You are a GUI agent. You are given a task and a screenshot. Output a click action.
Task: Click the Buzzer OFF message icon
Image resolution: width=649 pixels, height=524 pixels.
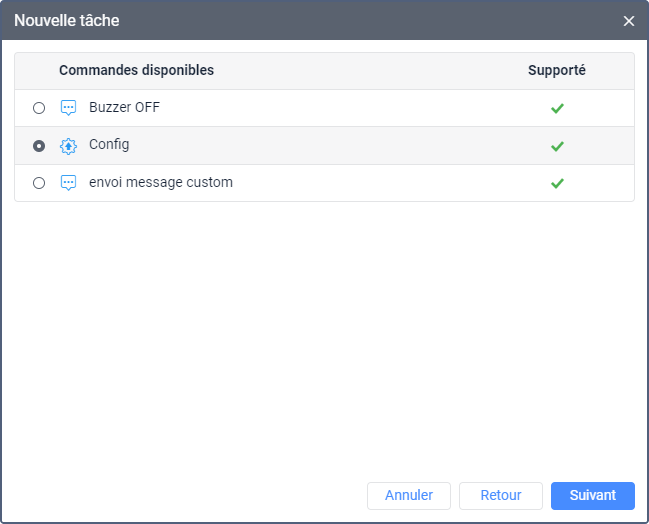tap(68, 108)
